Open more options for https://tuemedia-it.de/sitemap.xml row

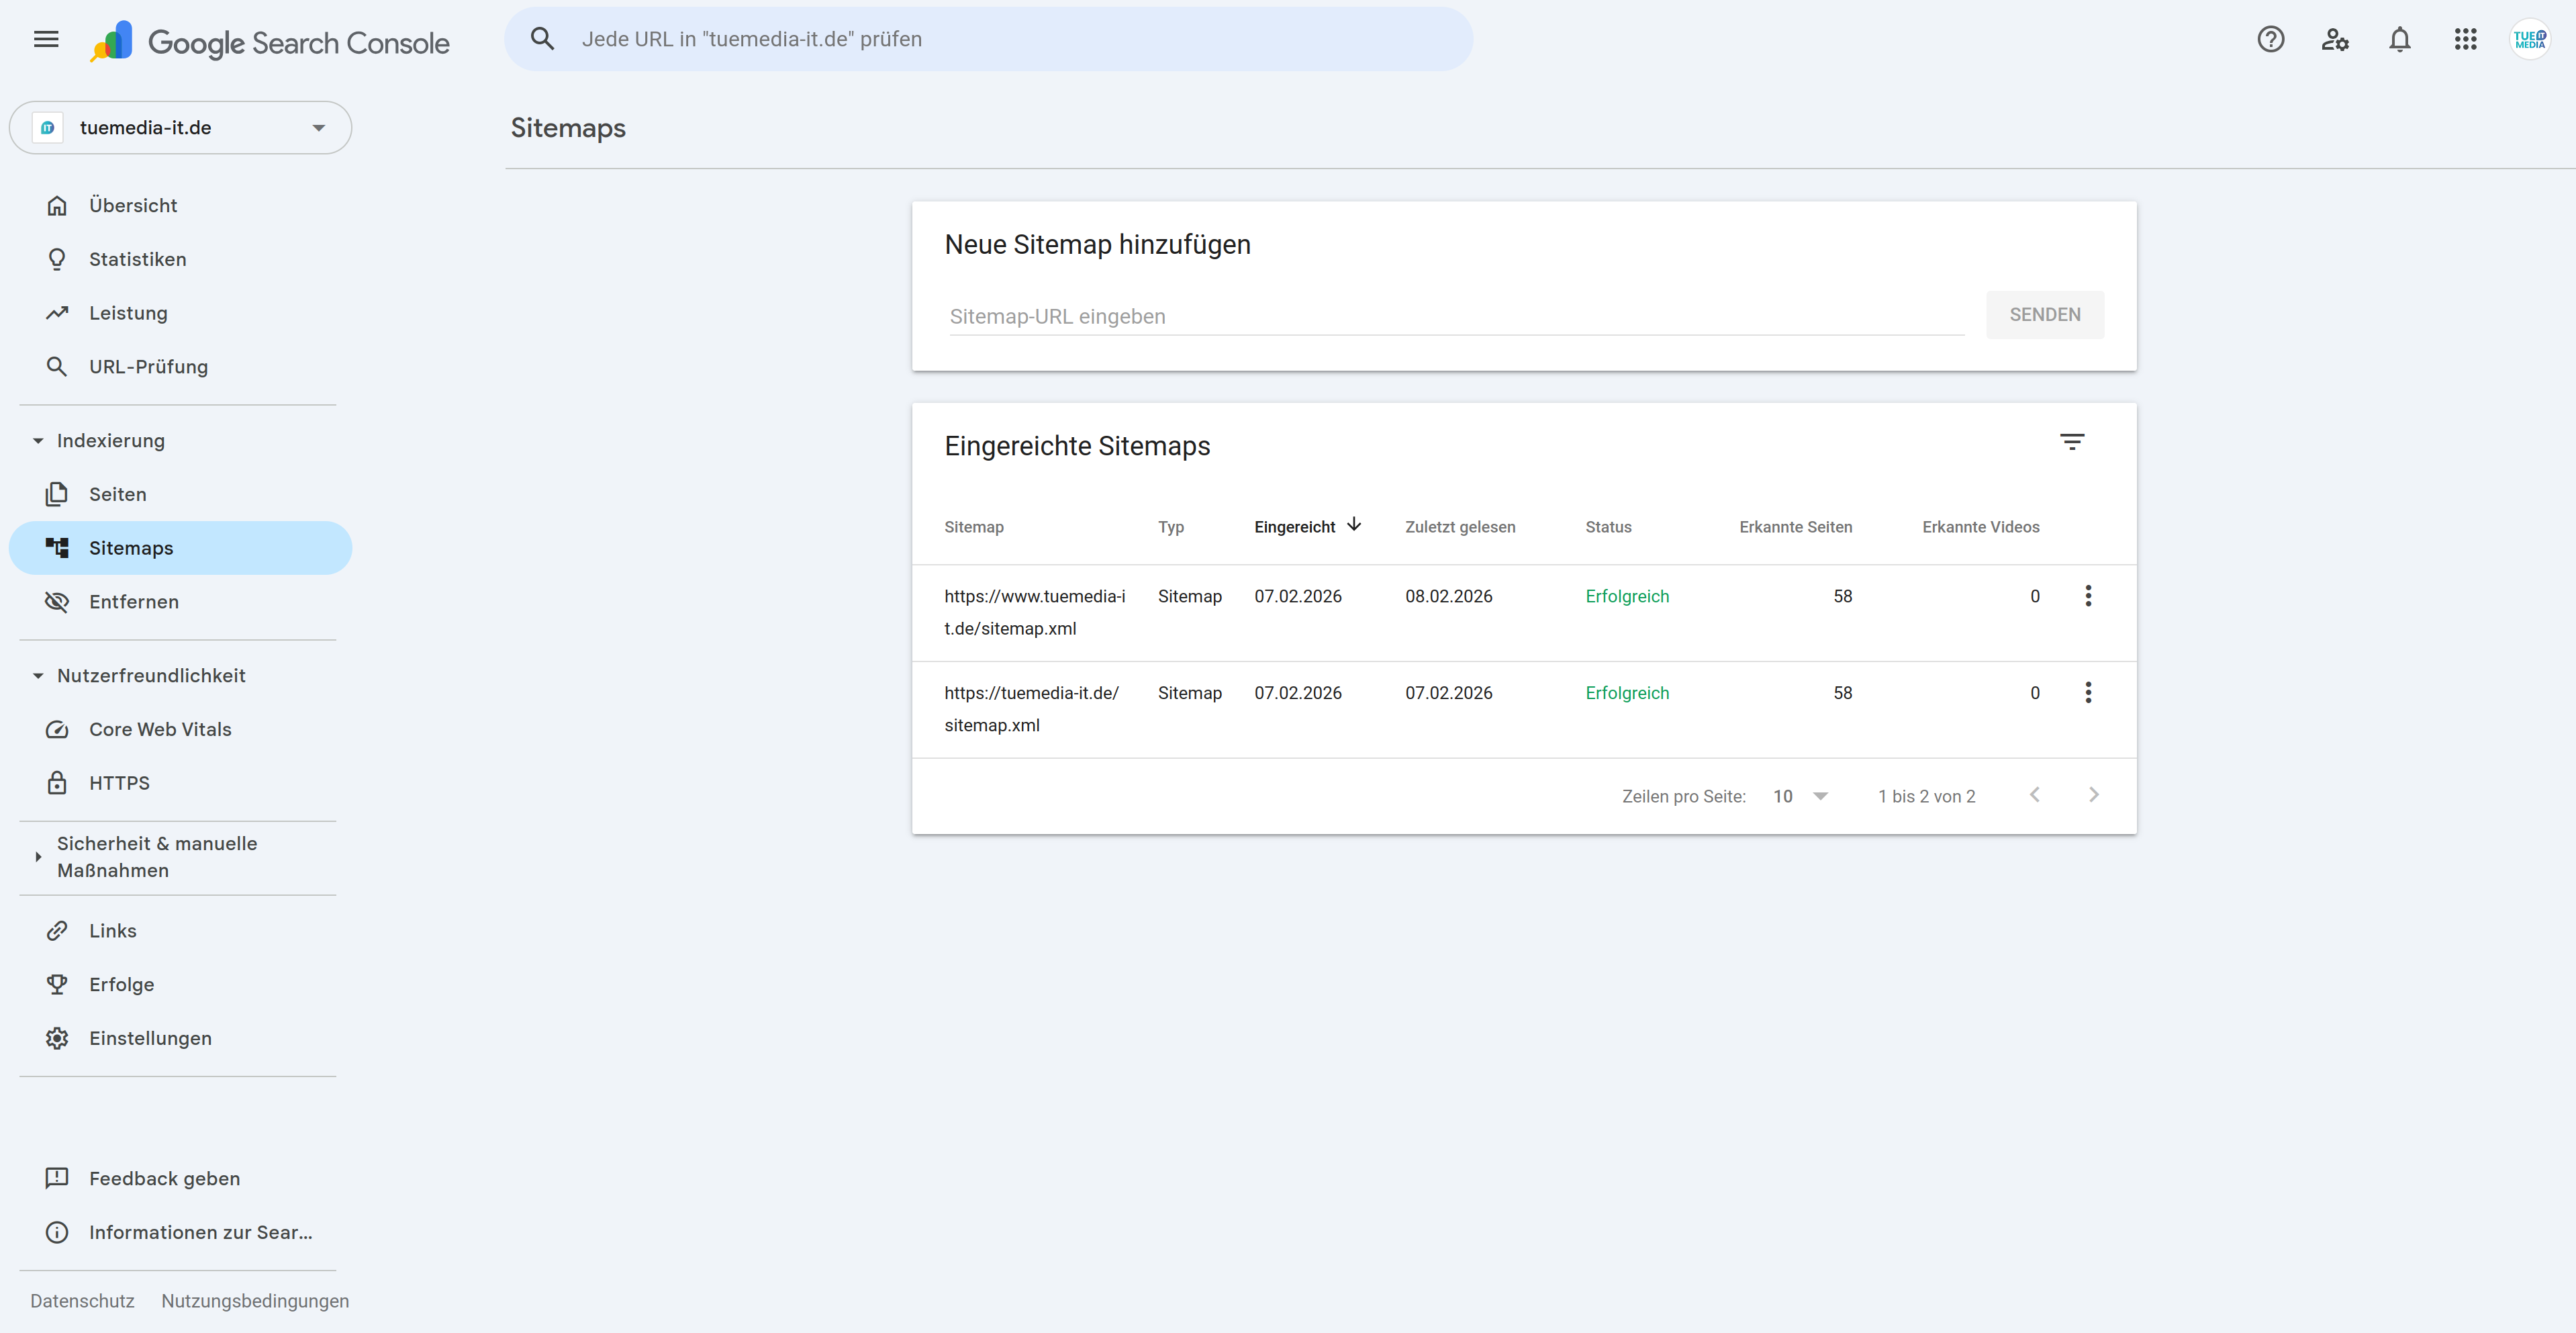click(2088, 693)
